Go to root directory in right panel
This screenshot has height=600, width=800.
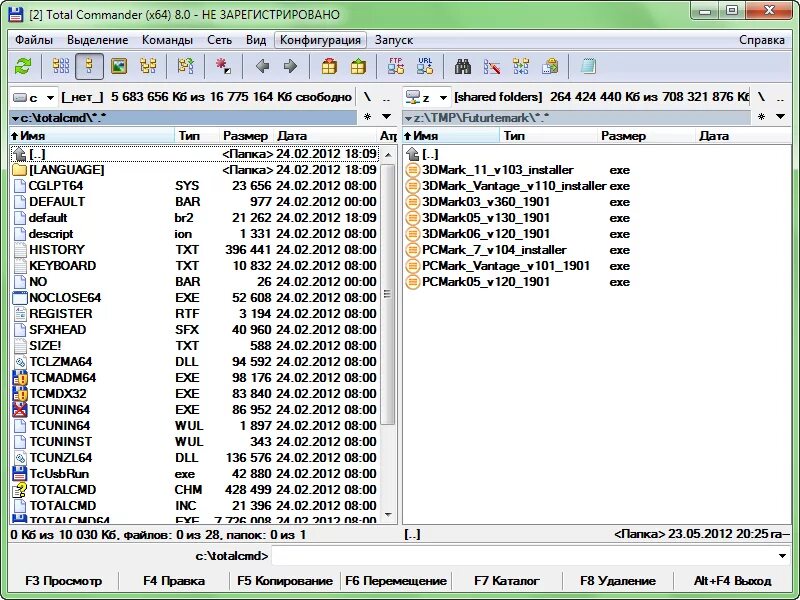[x=761, y=97]
